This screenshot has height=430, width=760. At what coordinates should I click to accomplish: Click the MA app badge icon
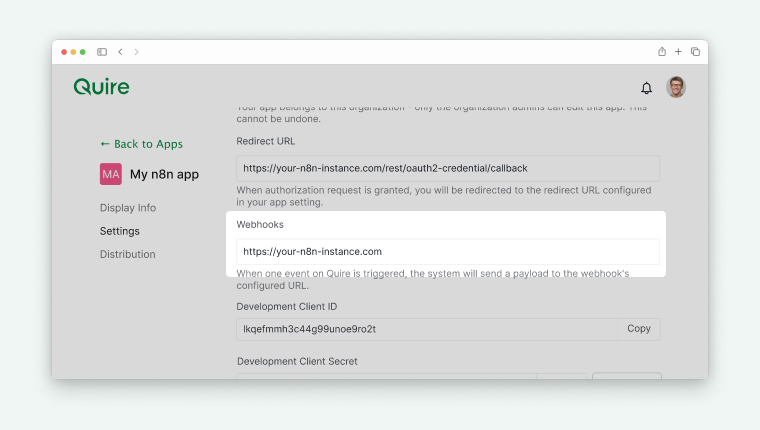110,174
